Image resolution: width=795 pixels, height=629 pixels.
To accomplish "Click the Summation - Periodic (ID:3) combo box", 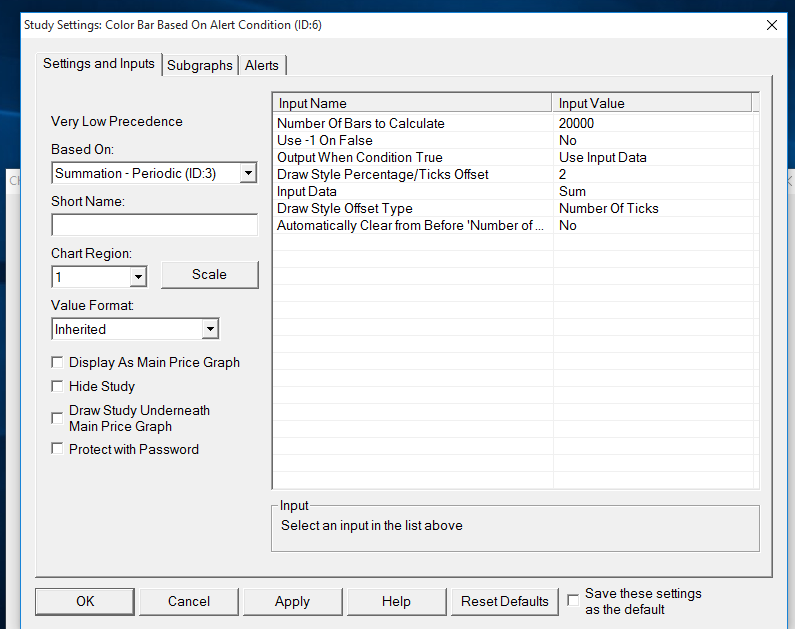I will click(x=154, y=173).
